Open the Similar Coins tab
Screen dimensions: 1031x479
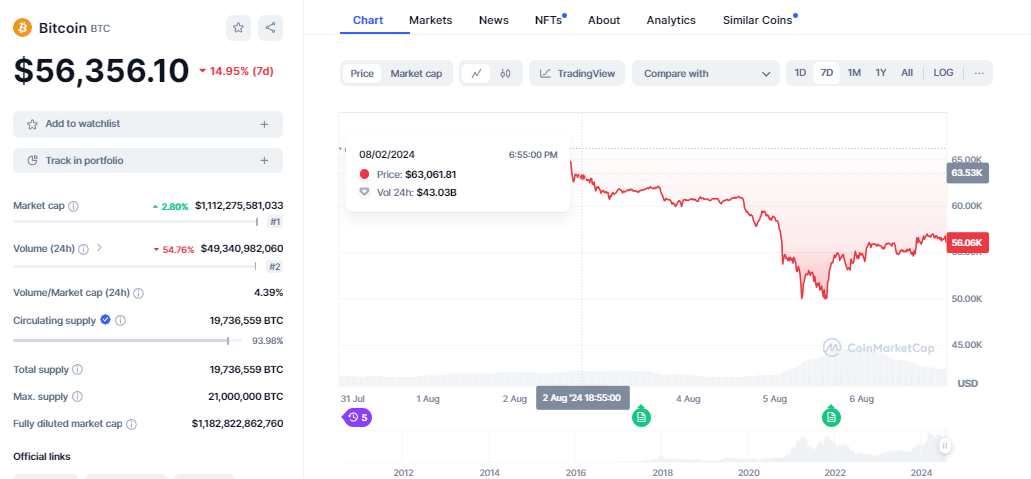tap(757, 20)
